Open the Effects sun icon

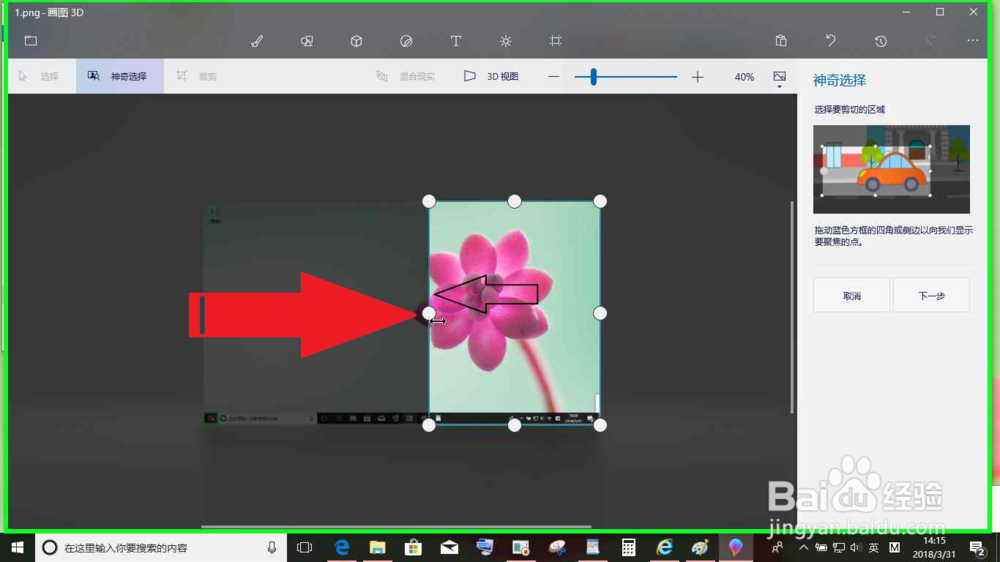pos(506,41)
